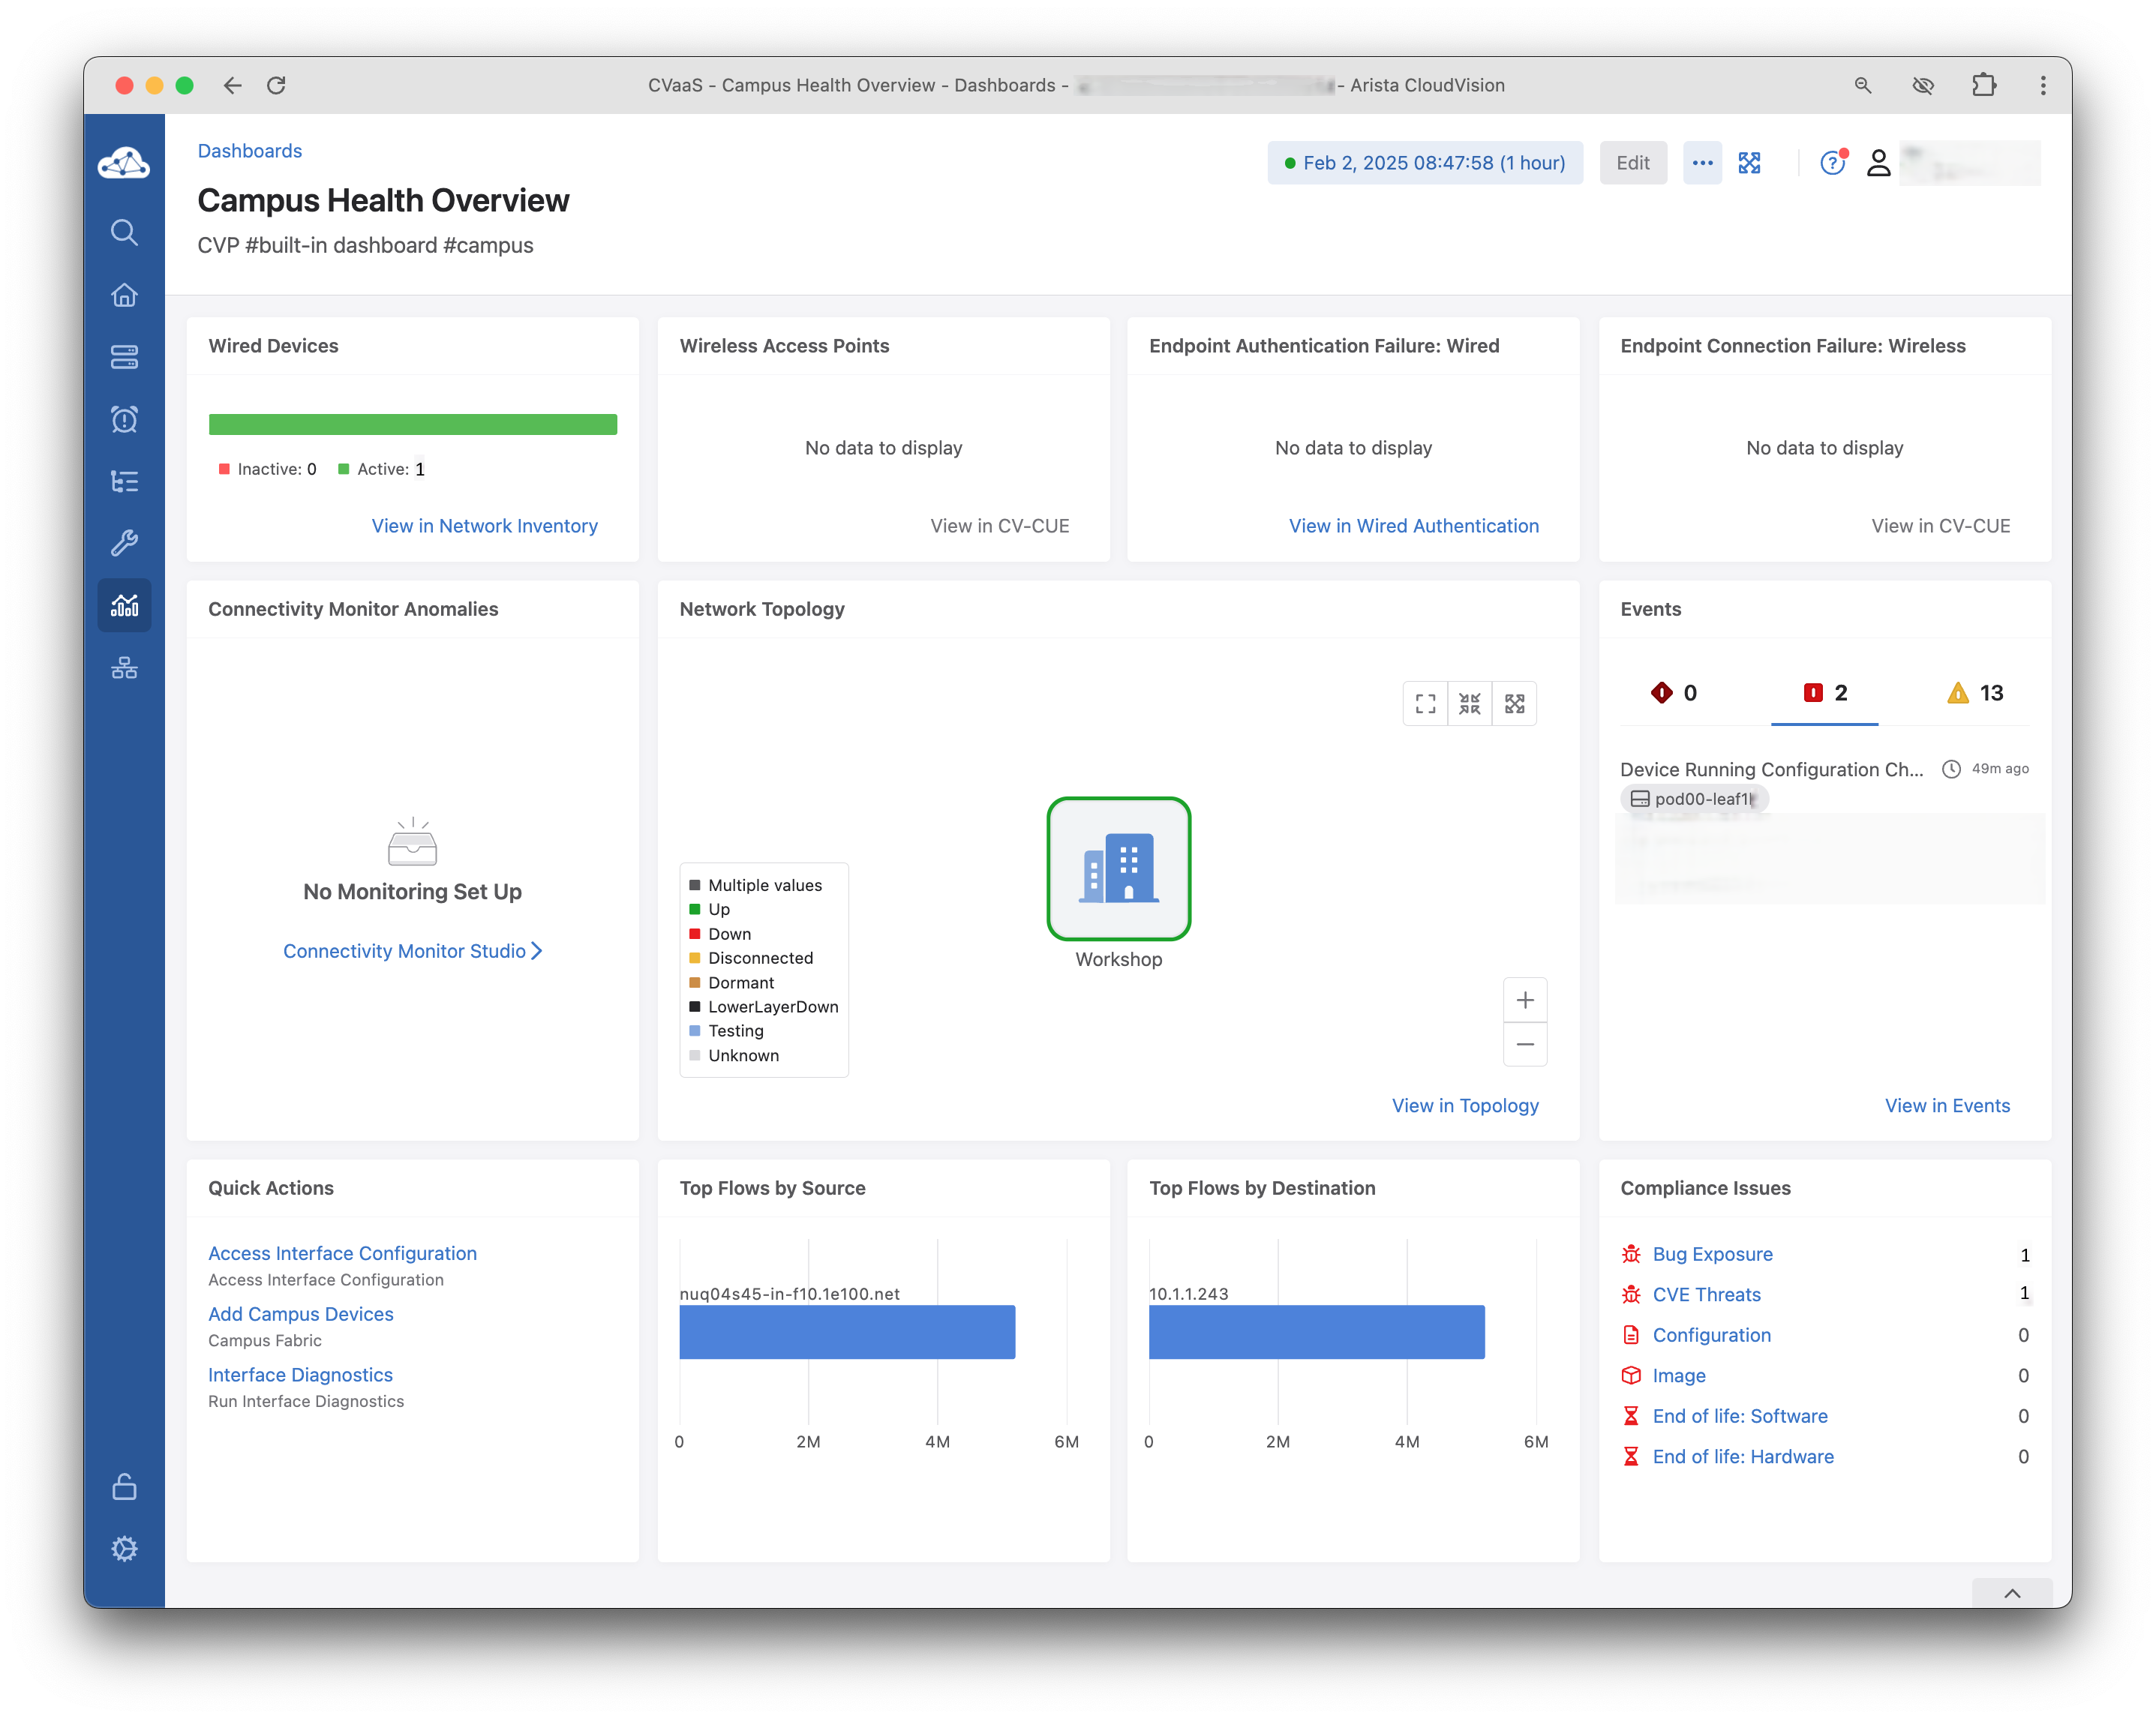Image resolution: width=2156 pixels, height=1719 pixels.
Task: Open the help question mark icon
Action: pyautogui.click(x=1831, y=163)
